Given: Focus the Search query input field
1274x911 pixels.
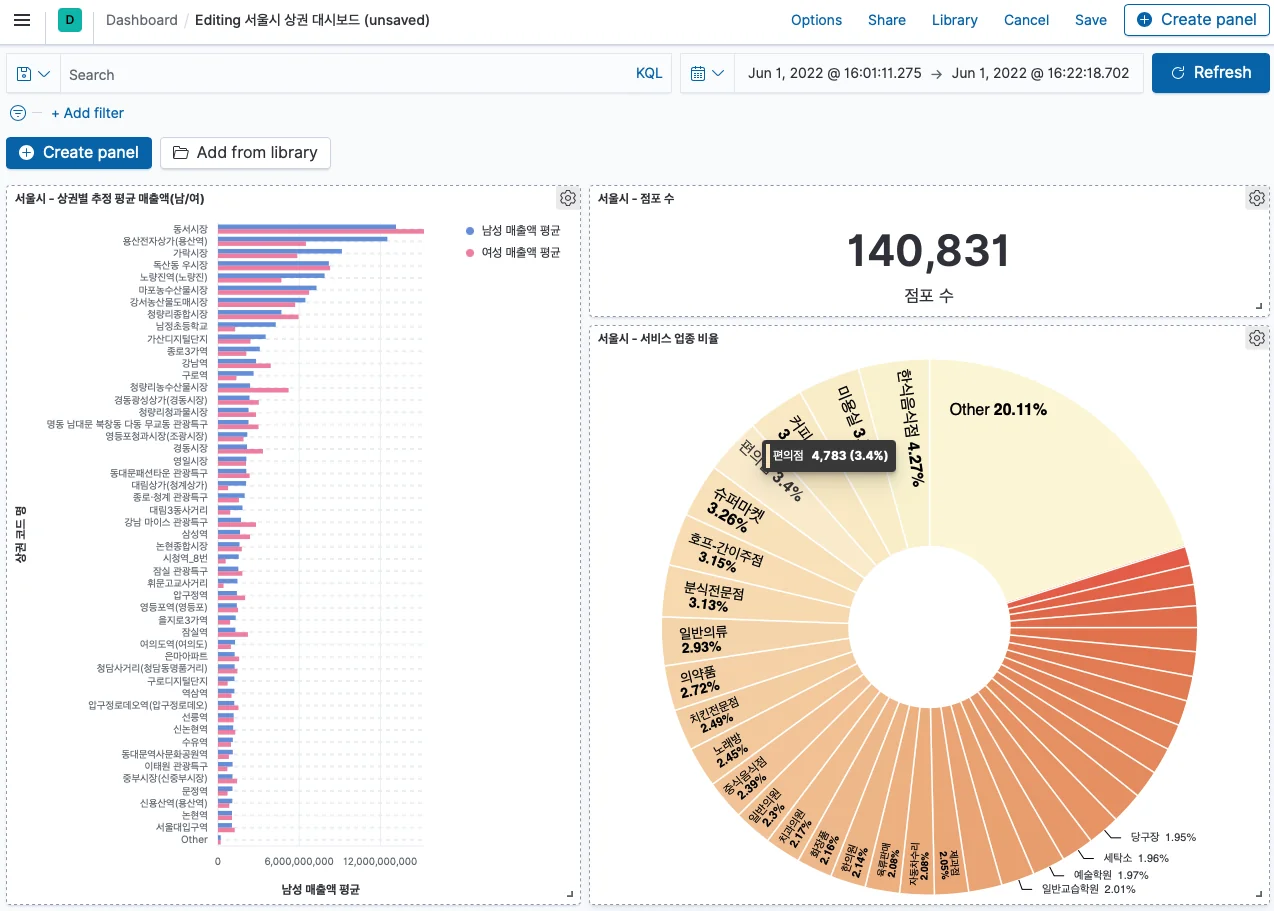Looking at the screenshot, I should [x=340, y=74].
